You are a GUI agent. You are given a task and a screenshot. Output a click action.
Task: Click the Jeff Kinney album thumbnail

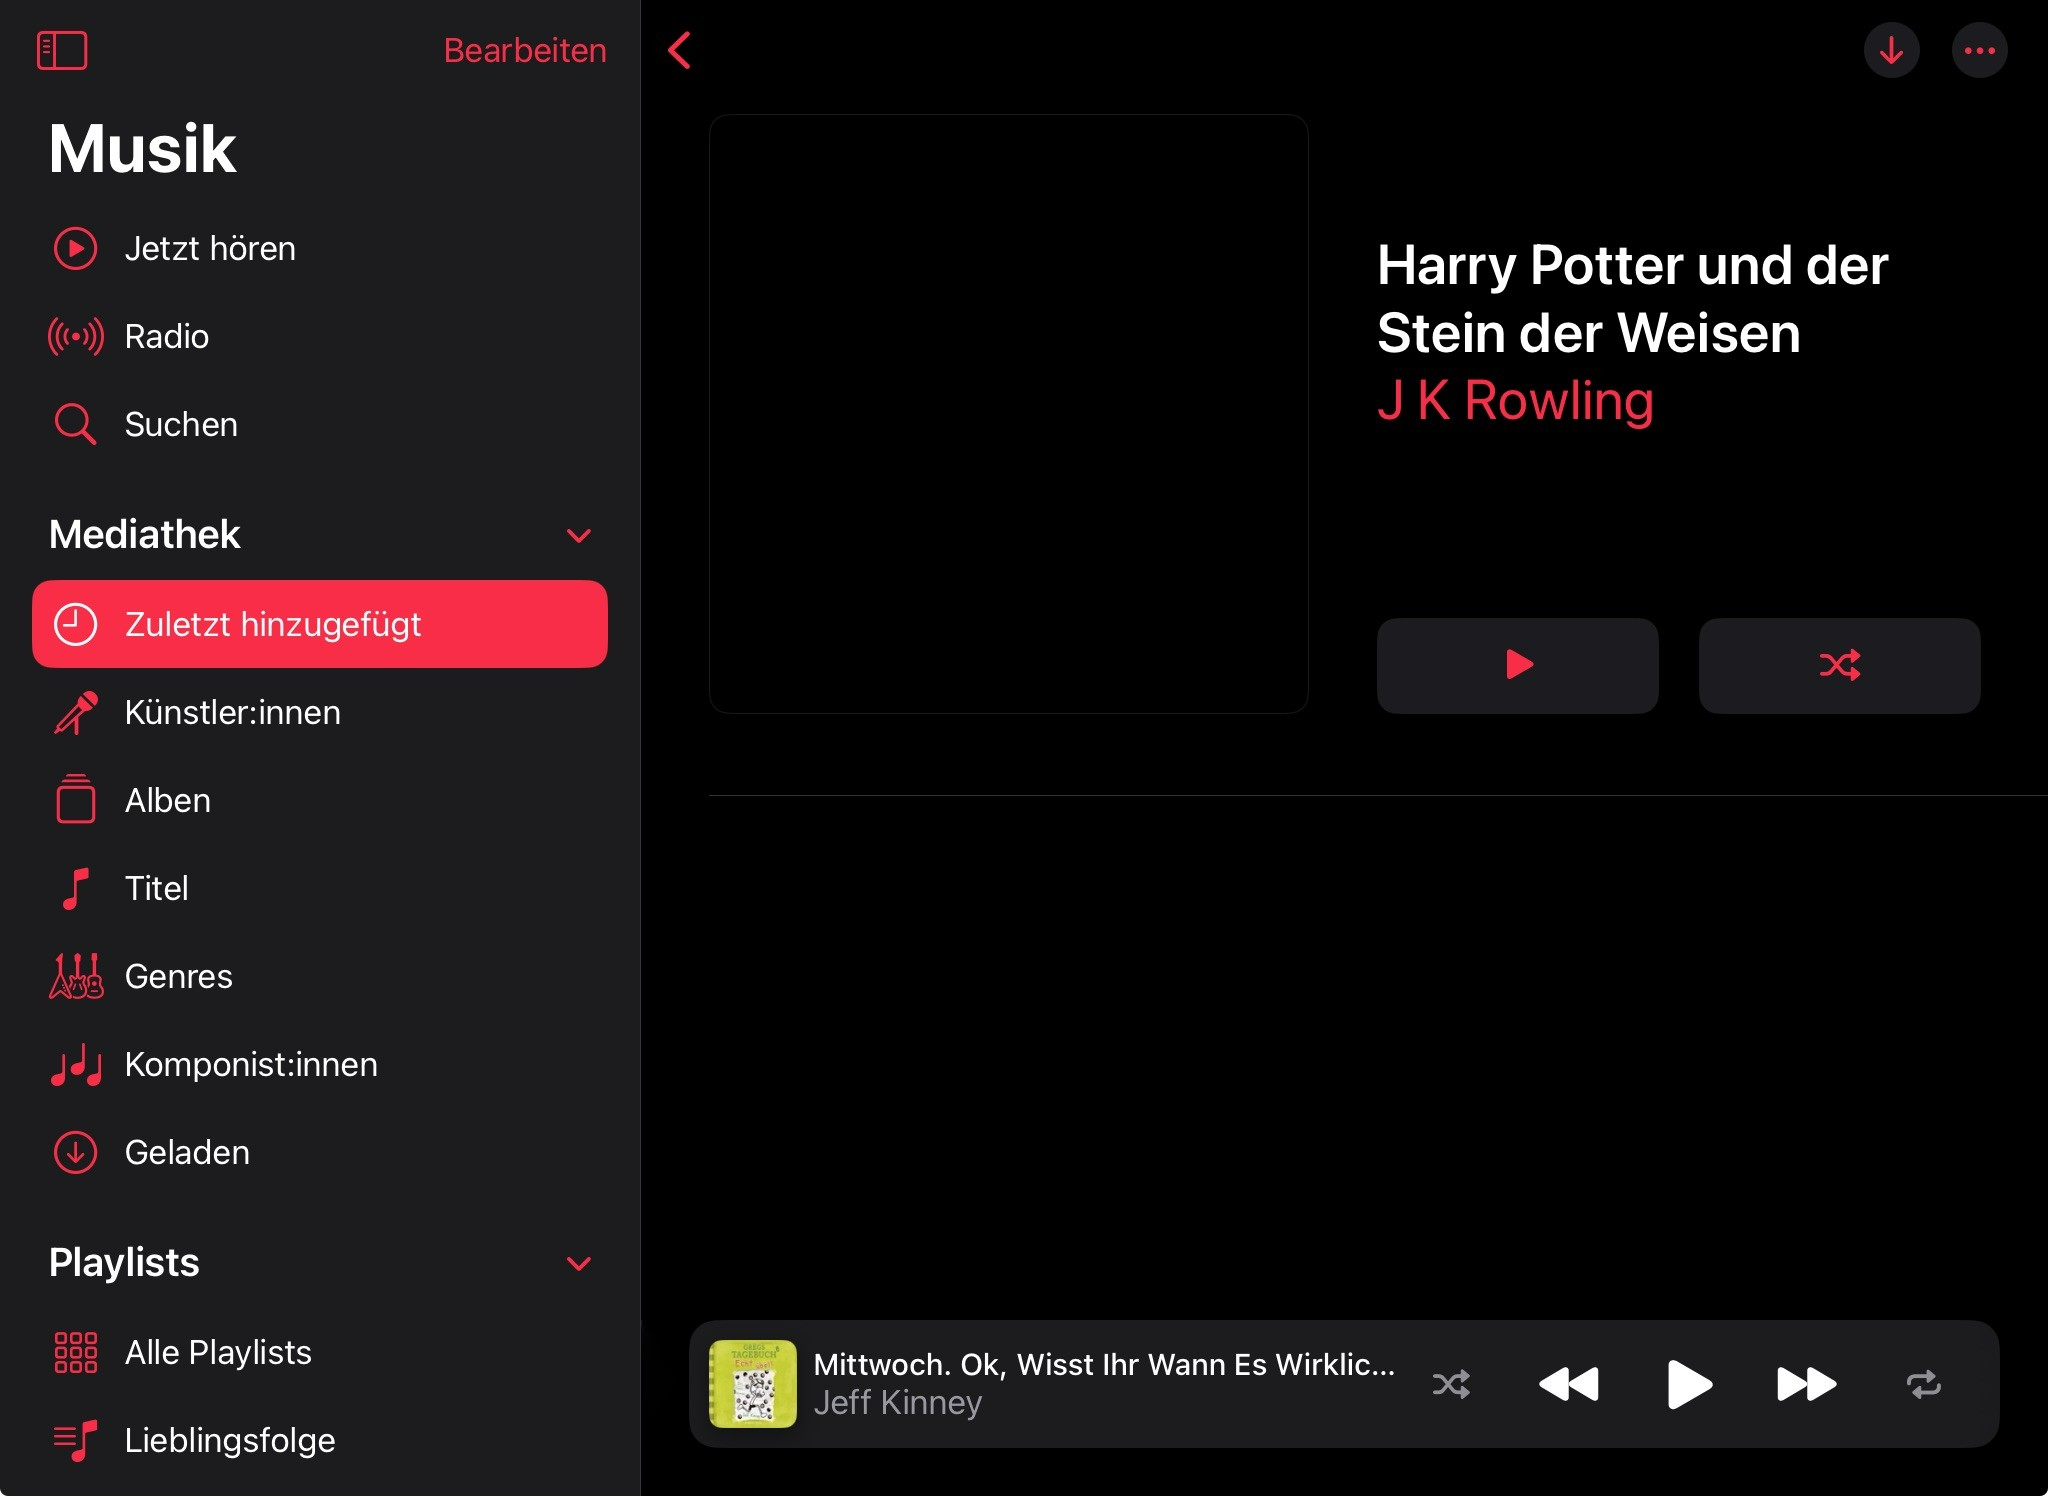point(752,1384)
